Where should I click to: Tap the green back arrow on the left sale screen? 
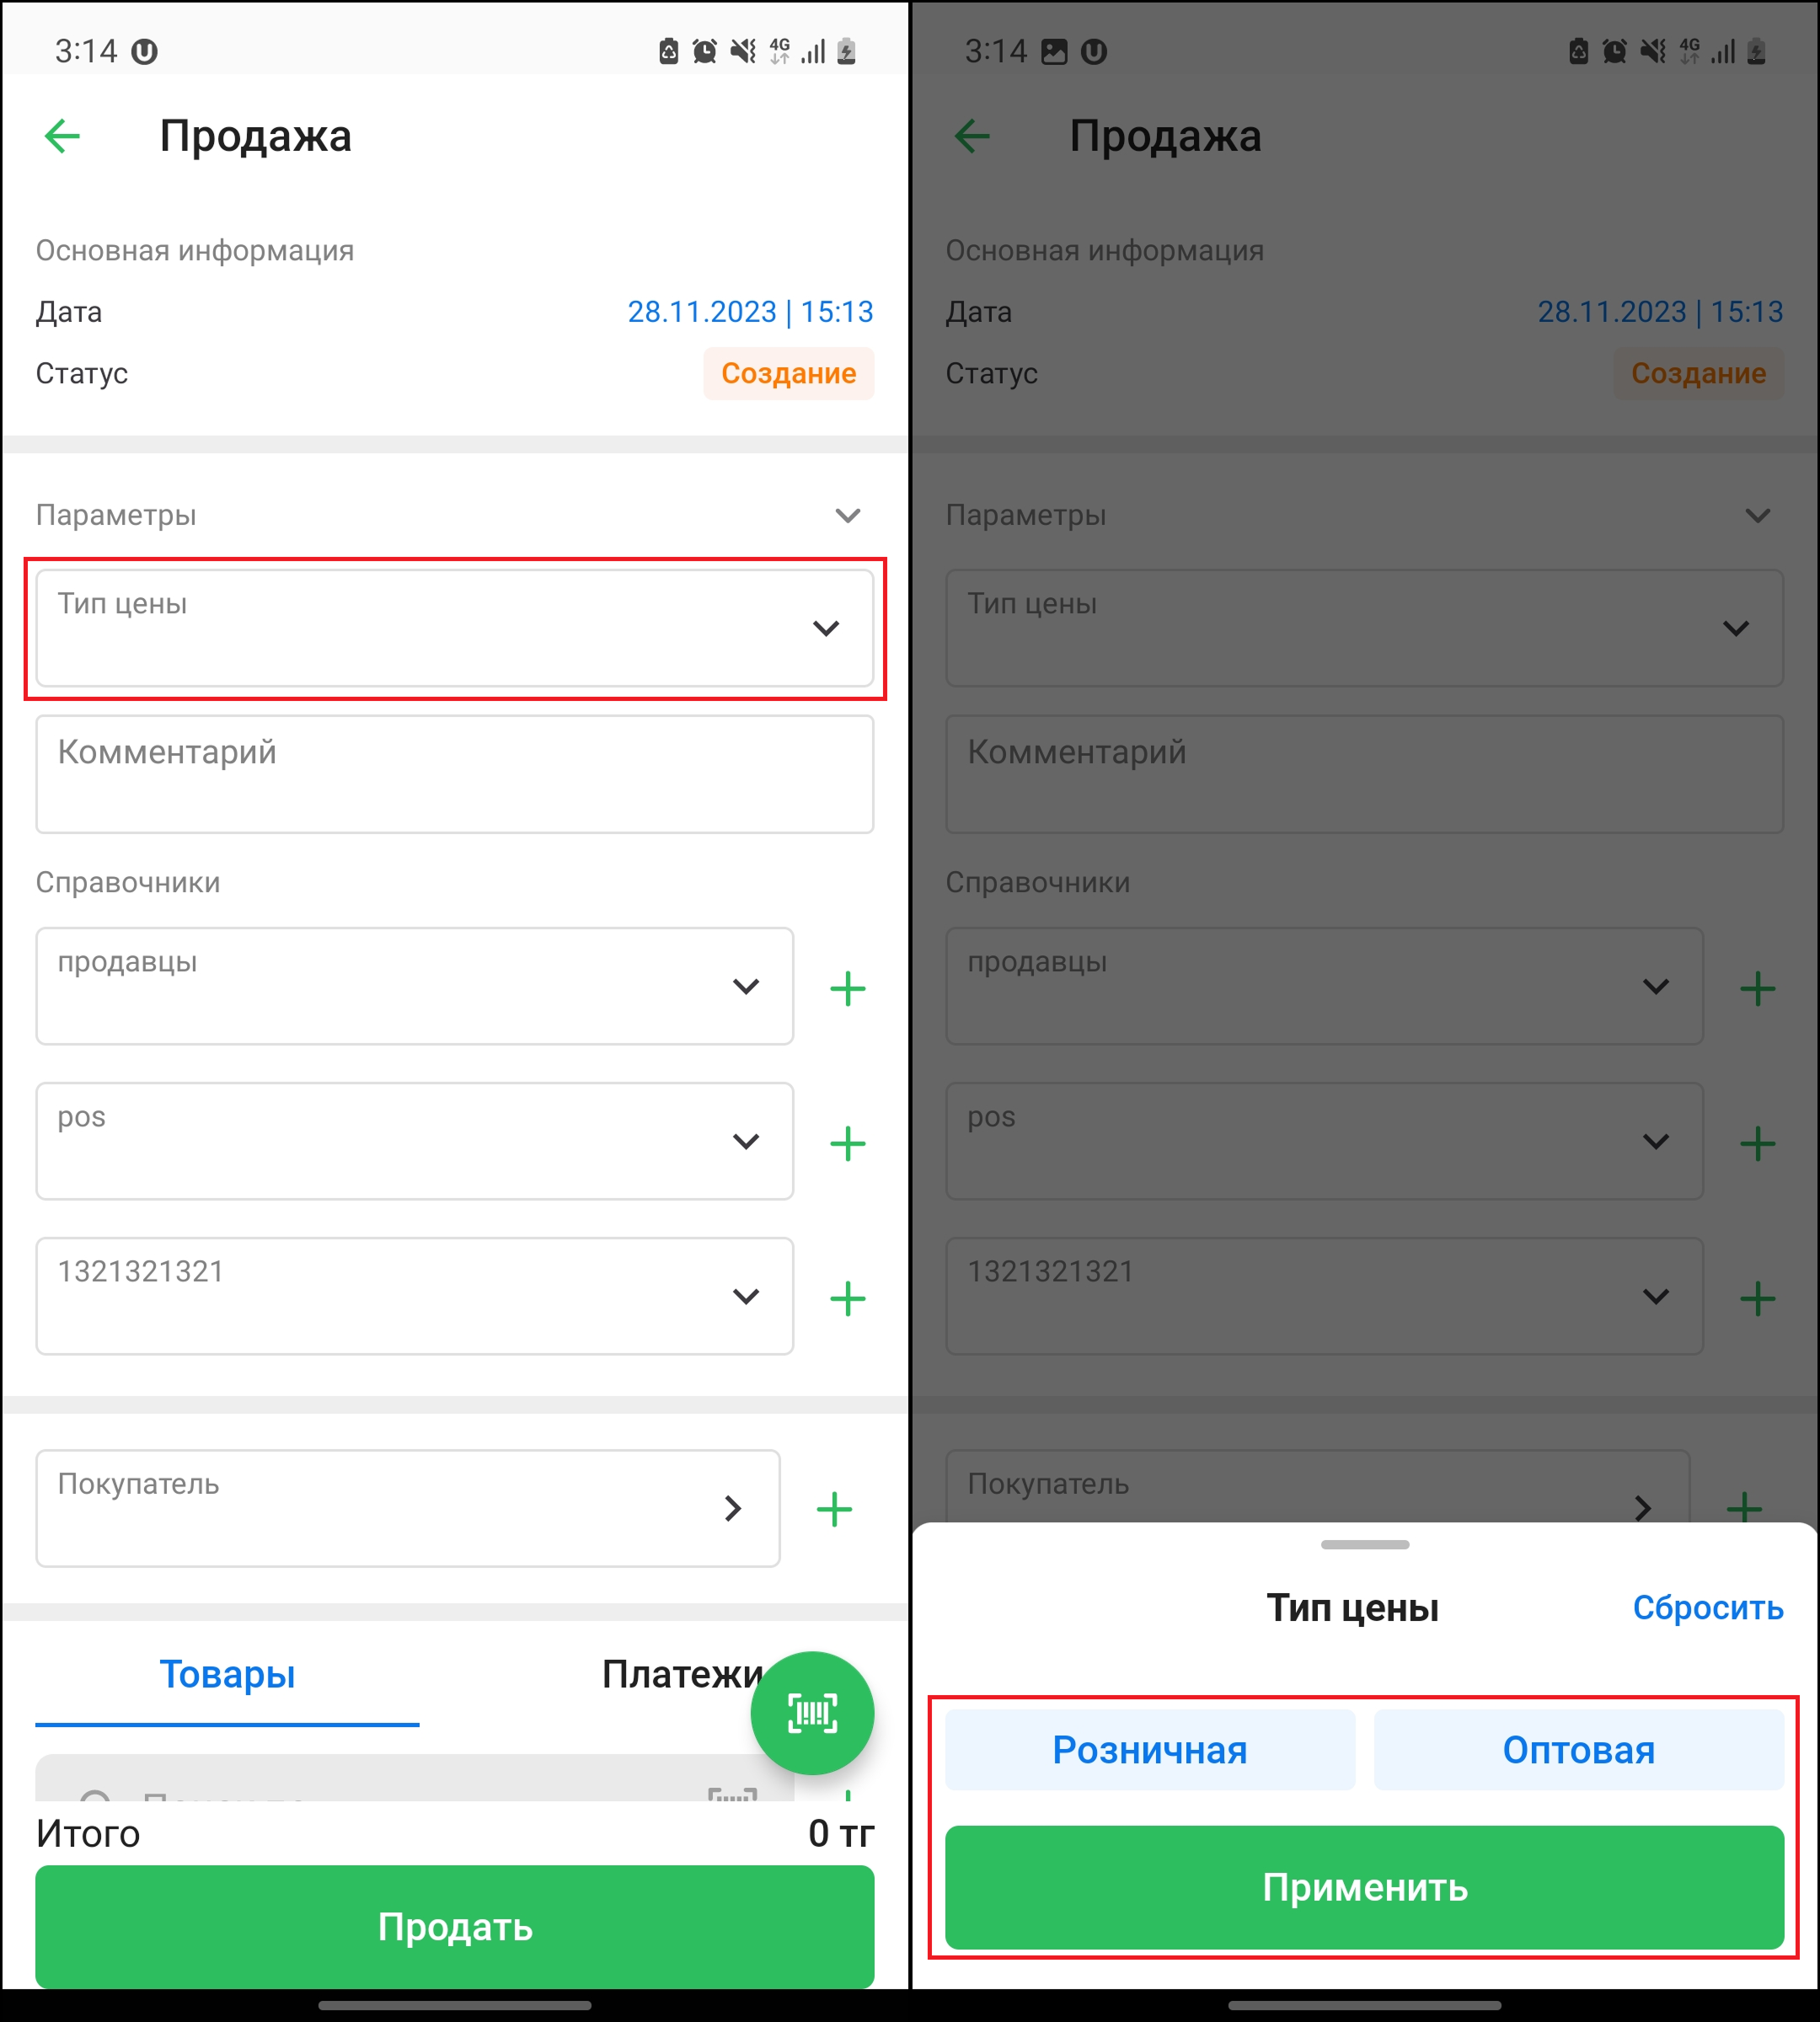tap(62, 136)
